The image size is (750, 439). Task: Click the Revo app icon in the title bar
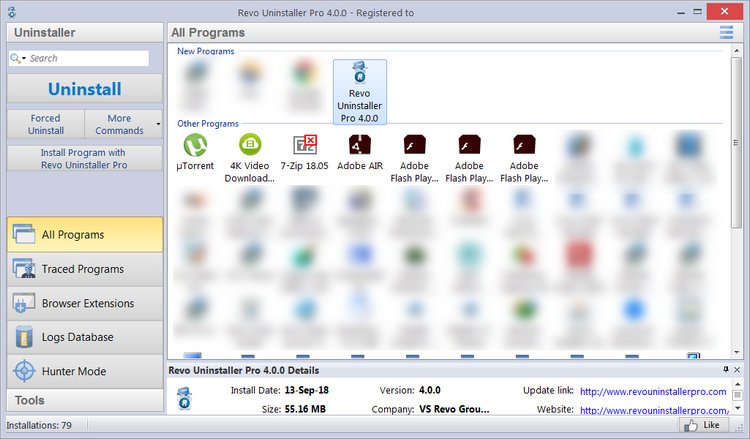click(x=11, y=12)
